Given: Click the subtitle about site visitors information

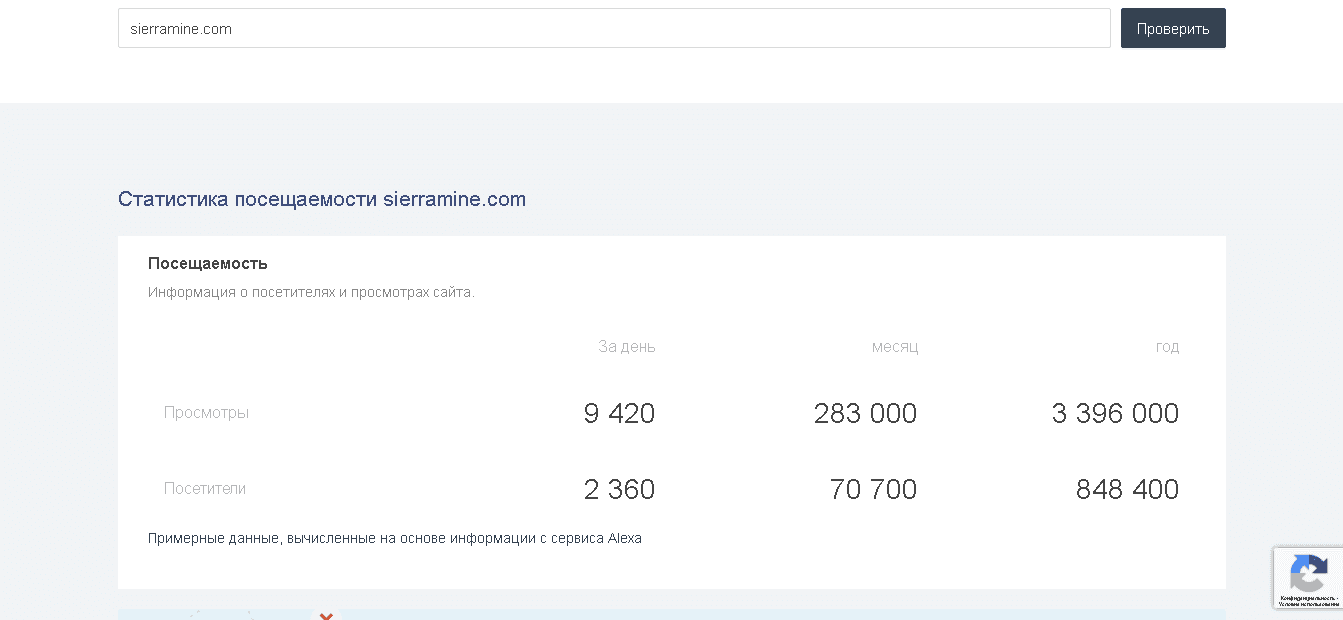Looking at the screenshot, I should coord(311,292).
